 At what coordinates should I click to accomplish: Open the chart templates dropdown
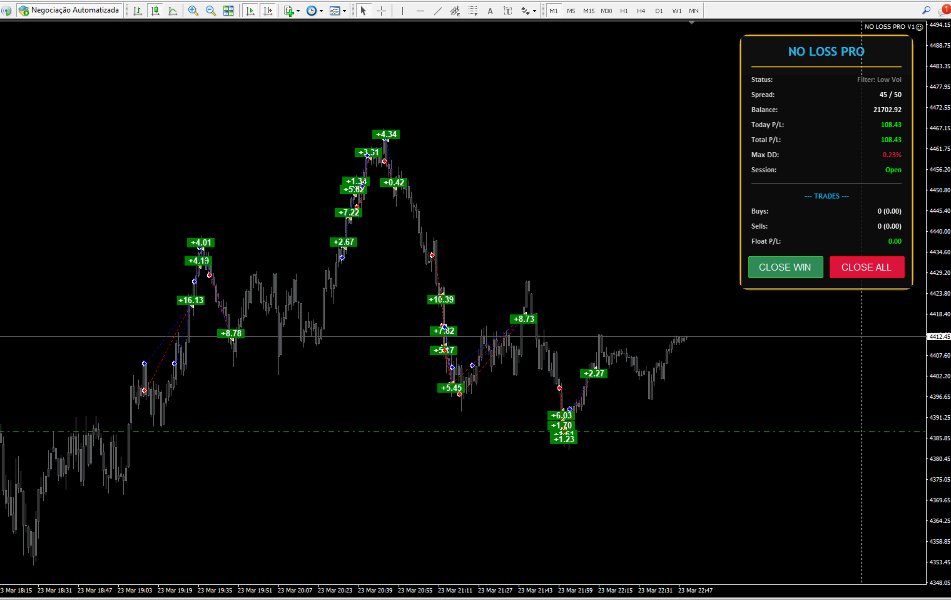point(337,10)
